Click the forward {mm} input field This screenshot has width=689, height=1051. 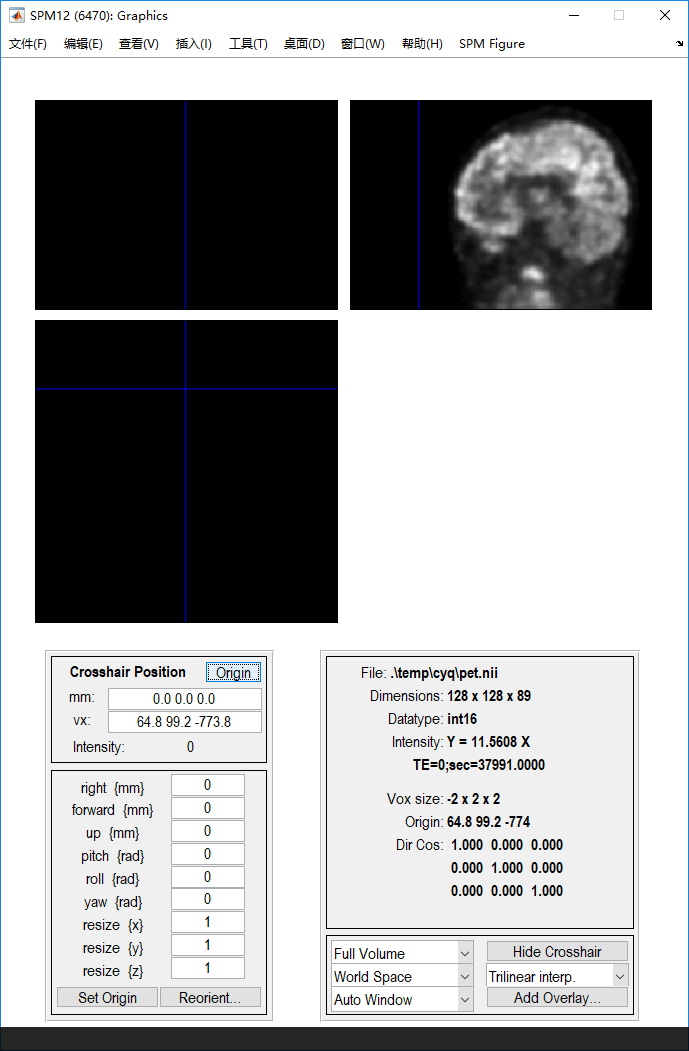[208, 808]
